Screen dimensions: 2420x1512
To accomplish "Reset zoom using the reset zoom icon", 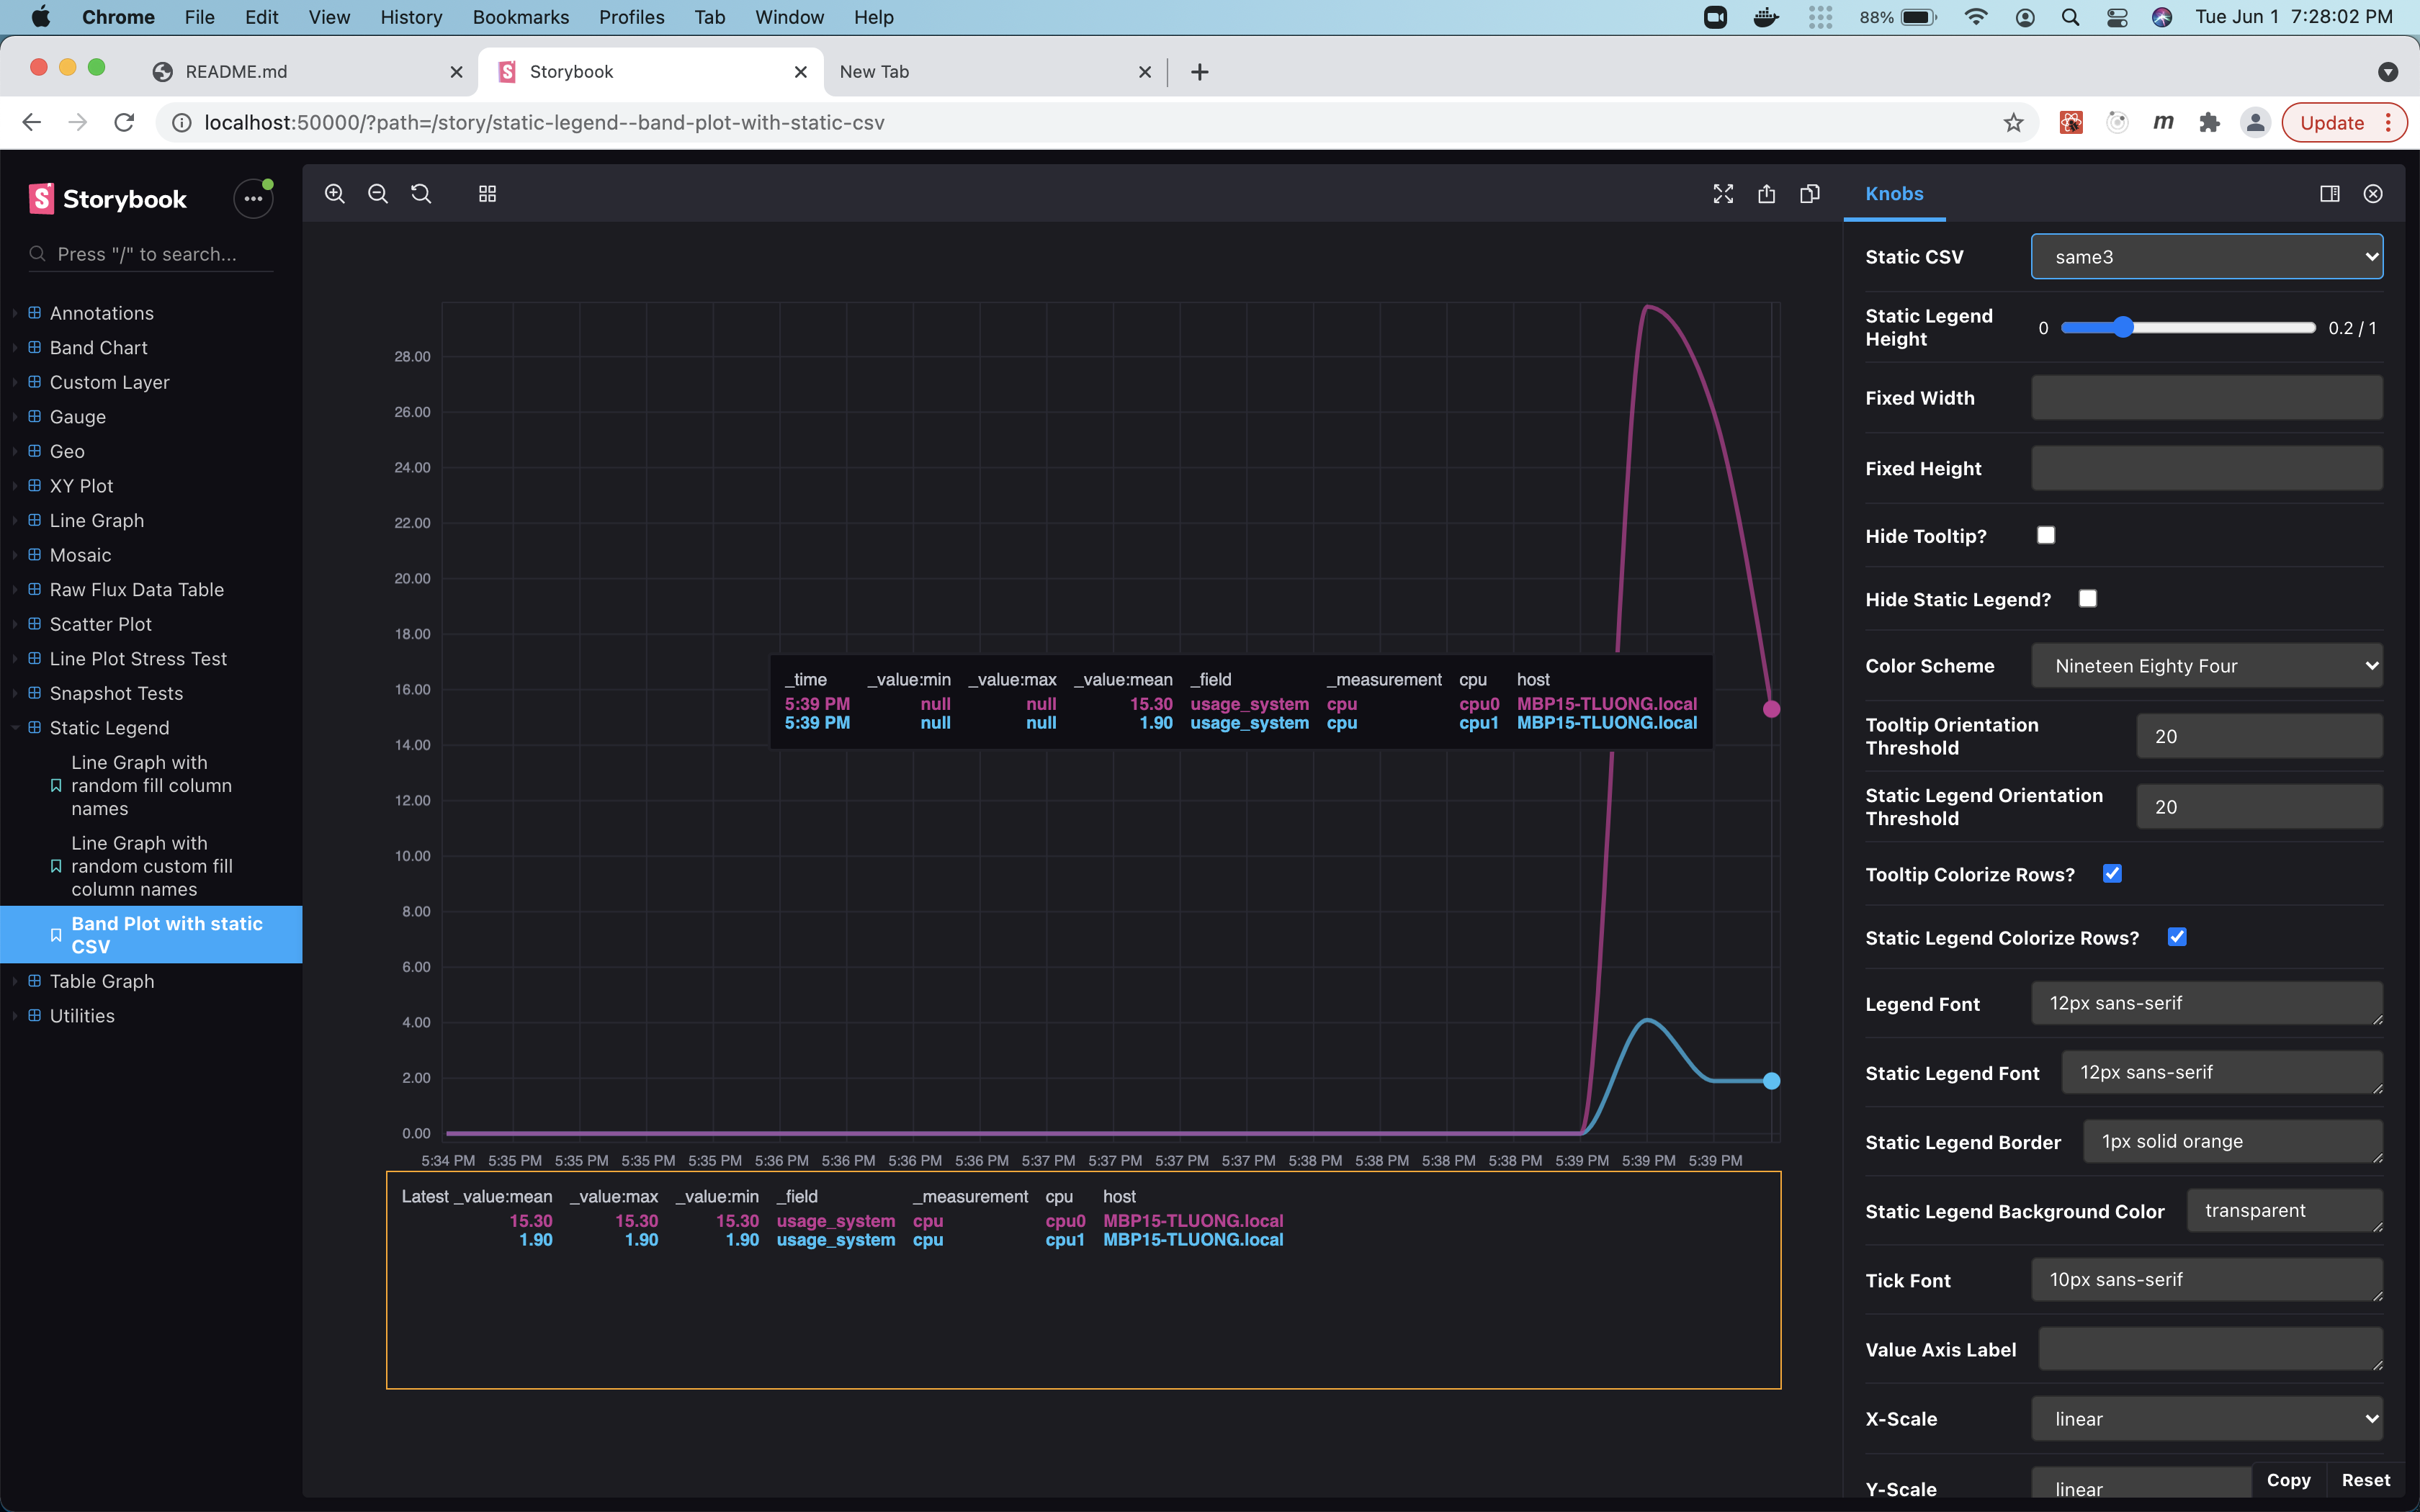I will pyautogui.click(x=421, y=193).
